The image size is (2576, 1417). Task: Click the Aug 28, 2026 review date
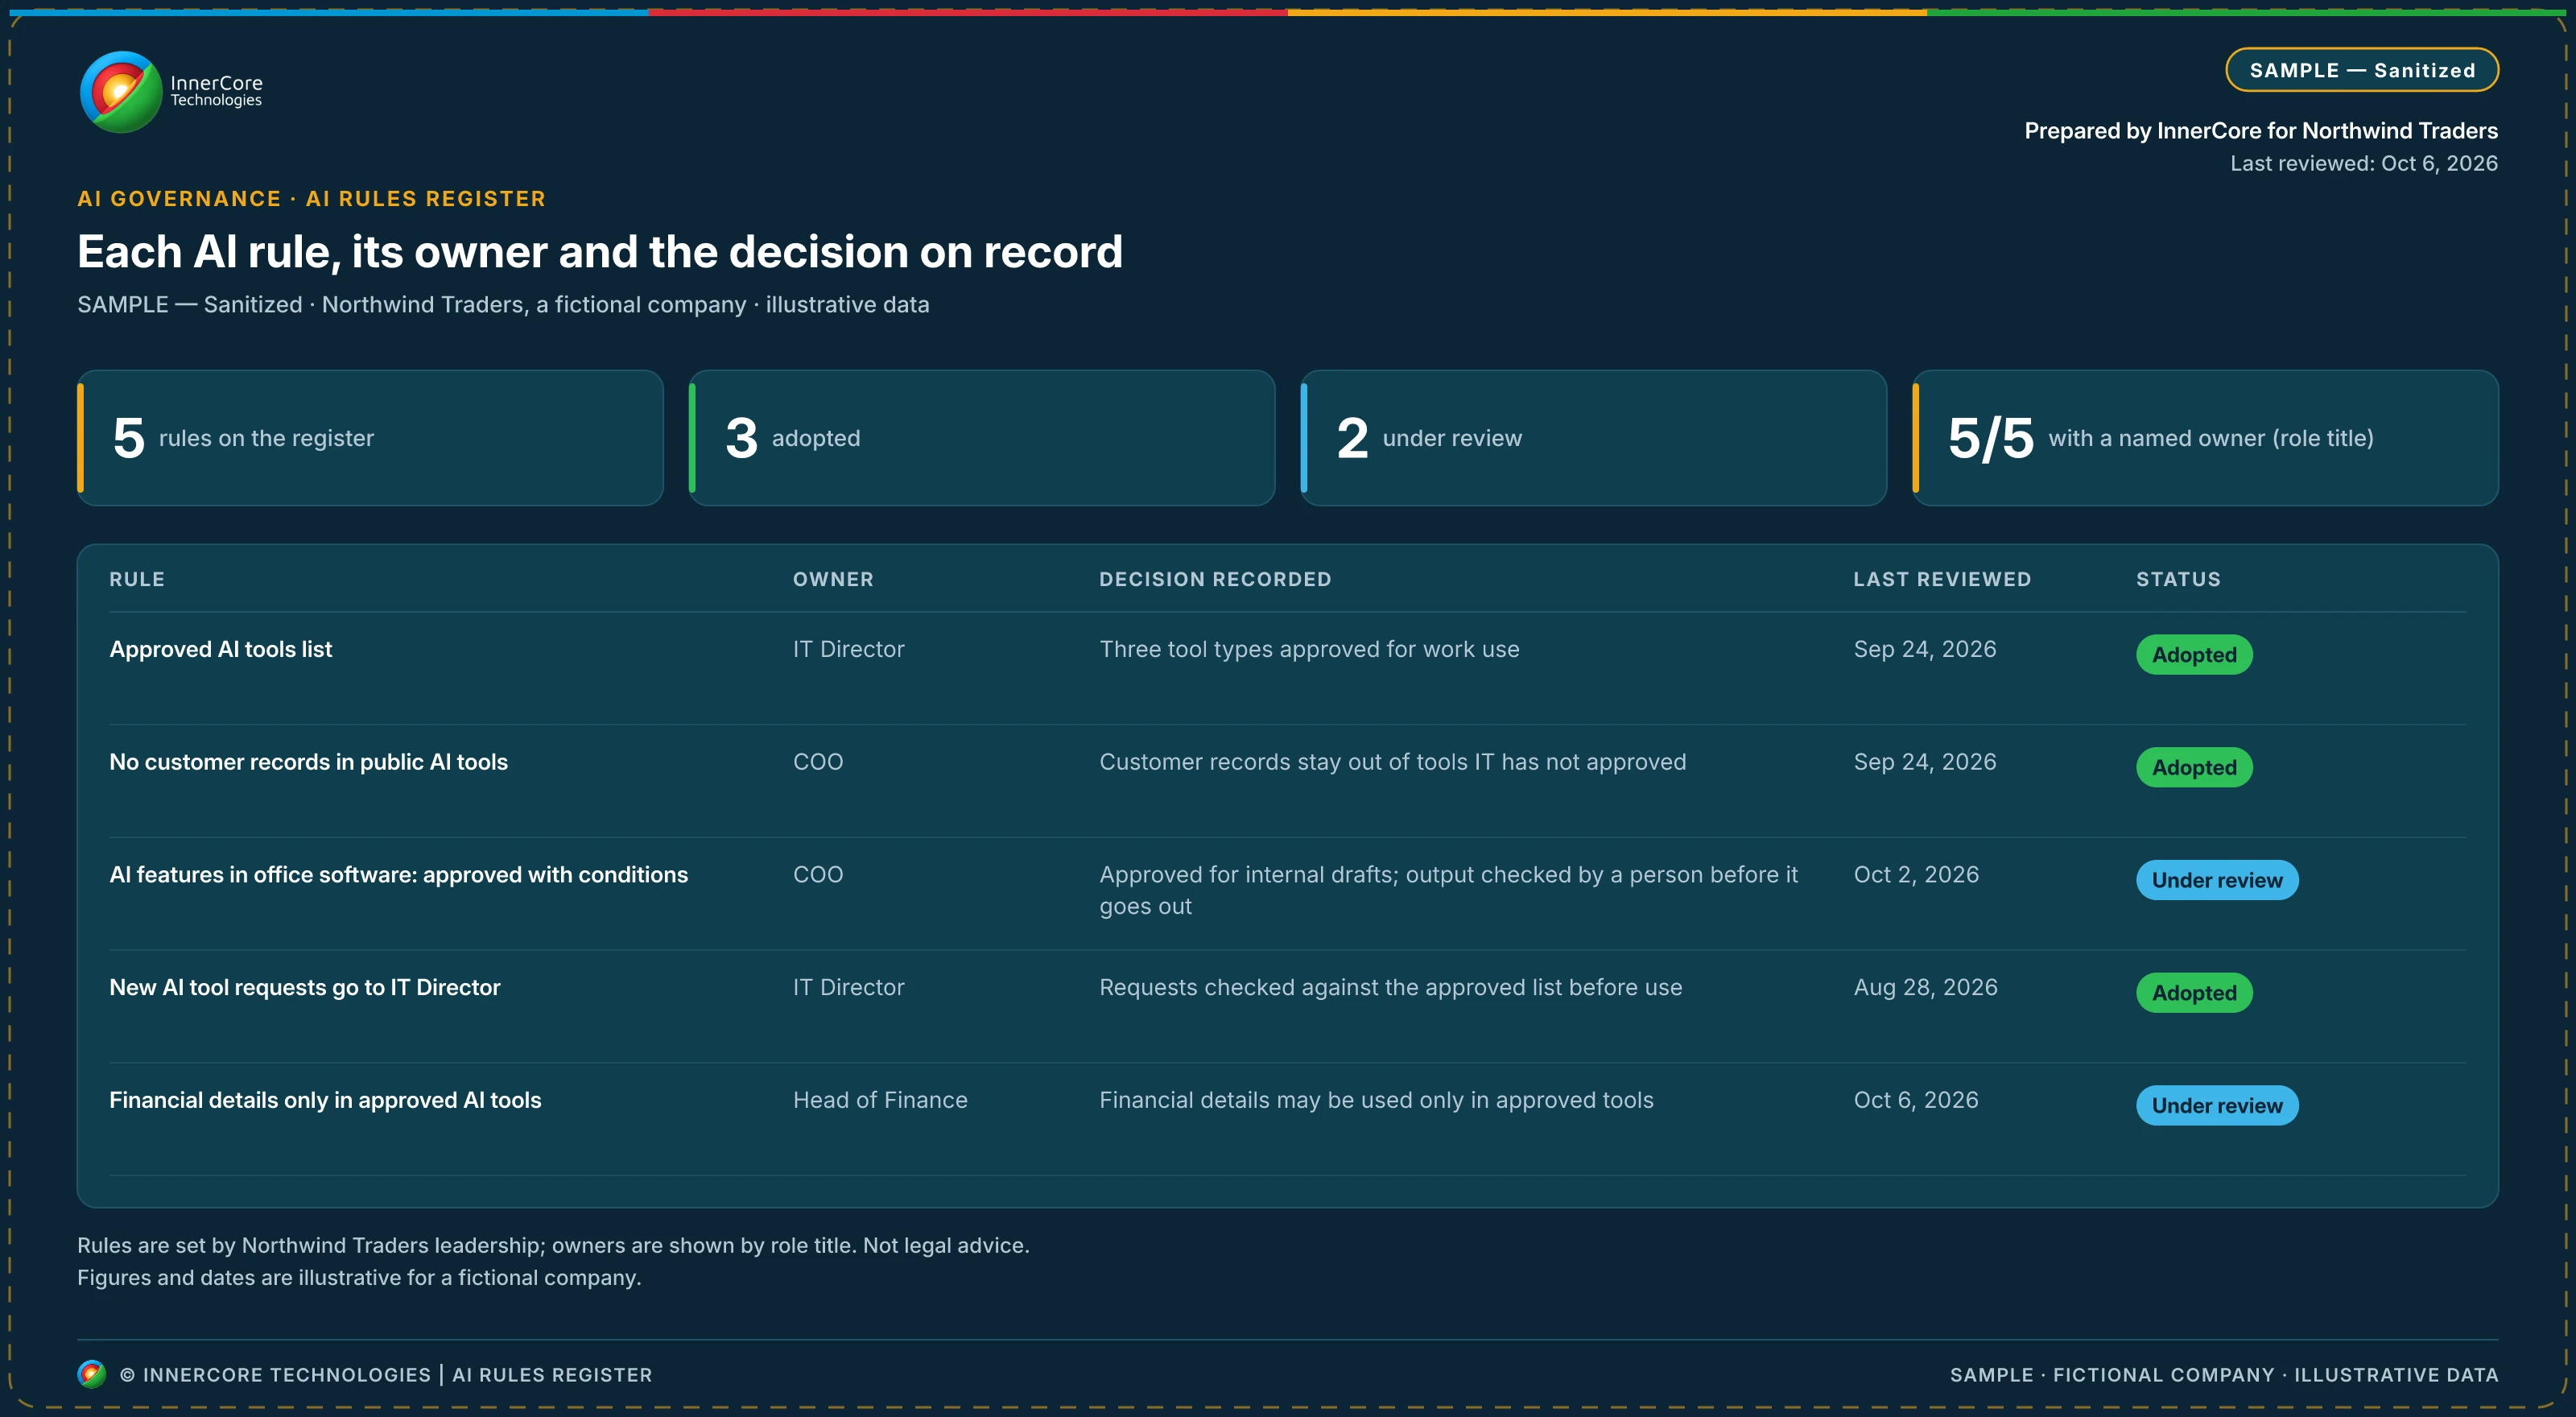tap(1925, 987)
